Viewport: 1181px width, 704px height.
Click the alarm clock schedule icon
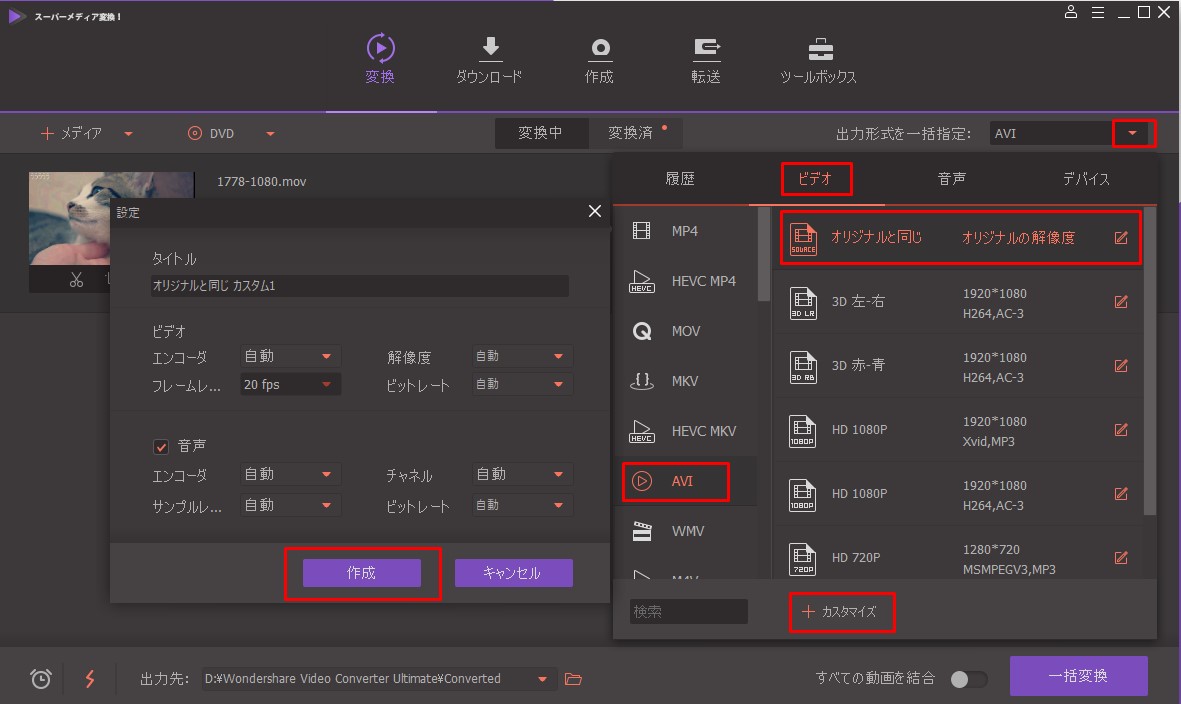(41, 679)
